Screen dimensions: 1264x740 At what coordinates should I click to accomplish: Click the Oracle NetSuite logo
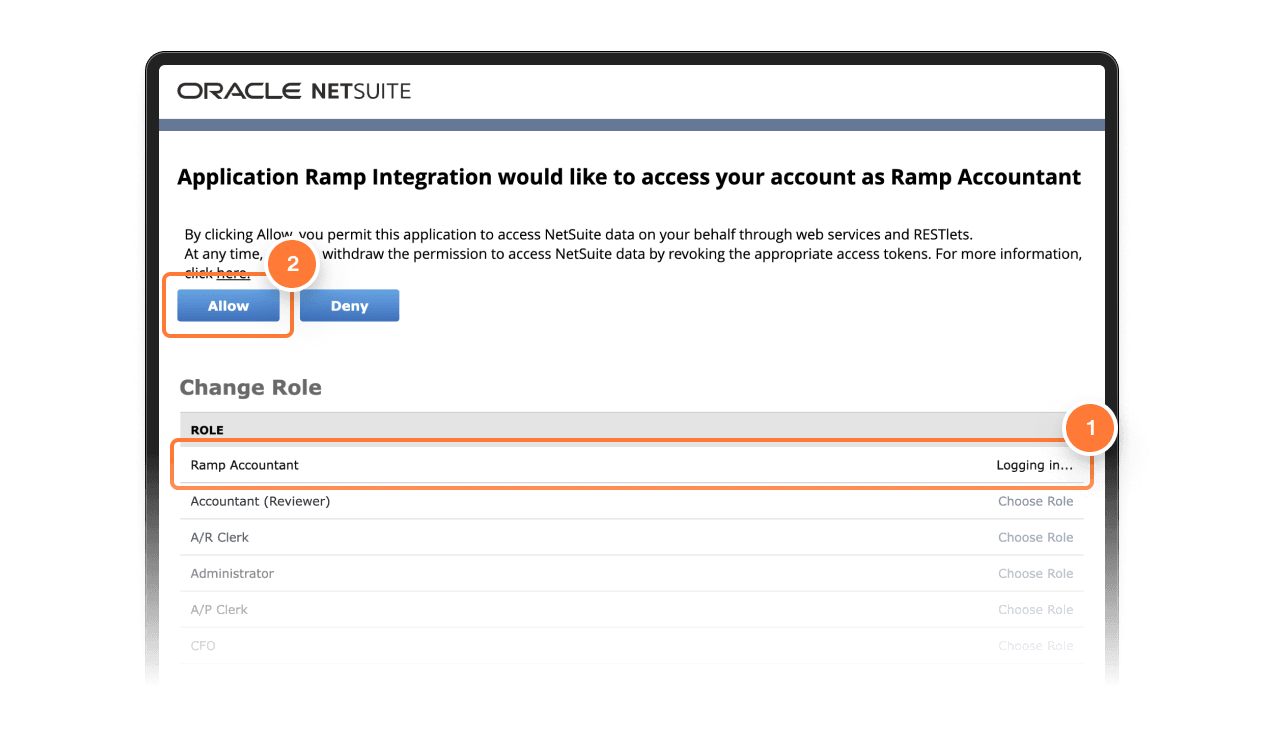[294, 91]
